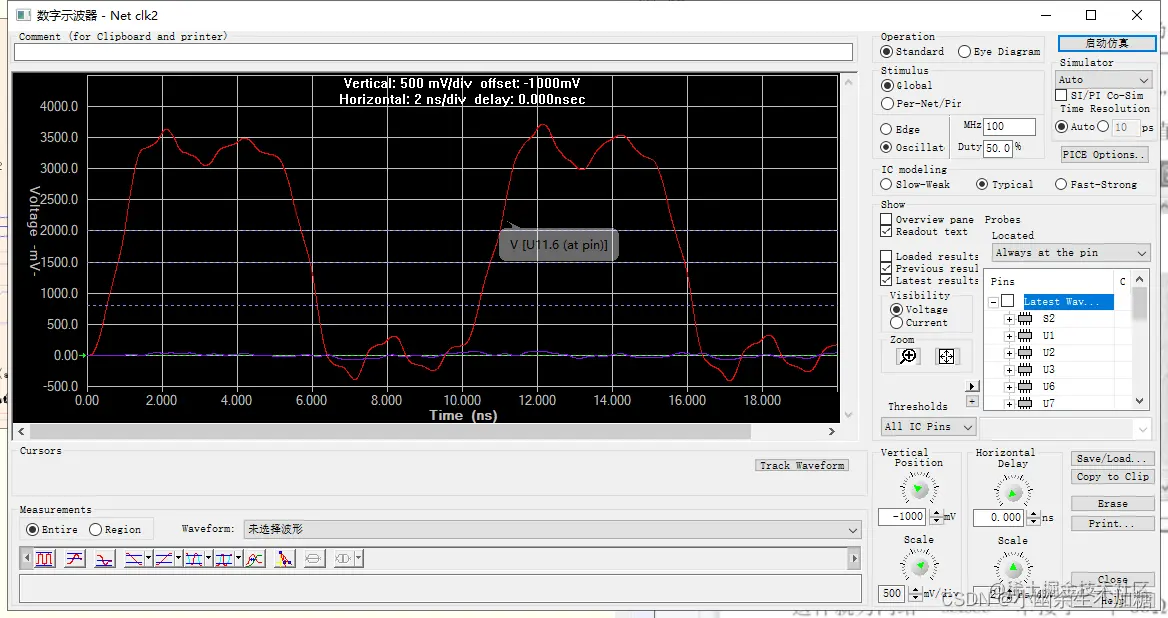Click the Horizontal Delay knob
Viewport: 1168px width, 618px height.
pos(1012,492)
